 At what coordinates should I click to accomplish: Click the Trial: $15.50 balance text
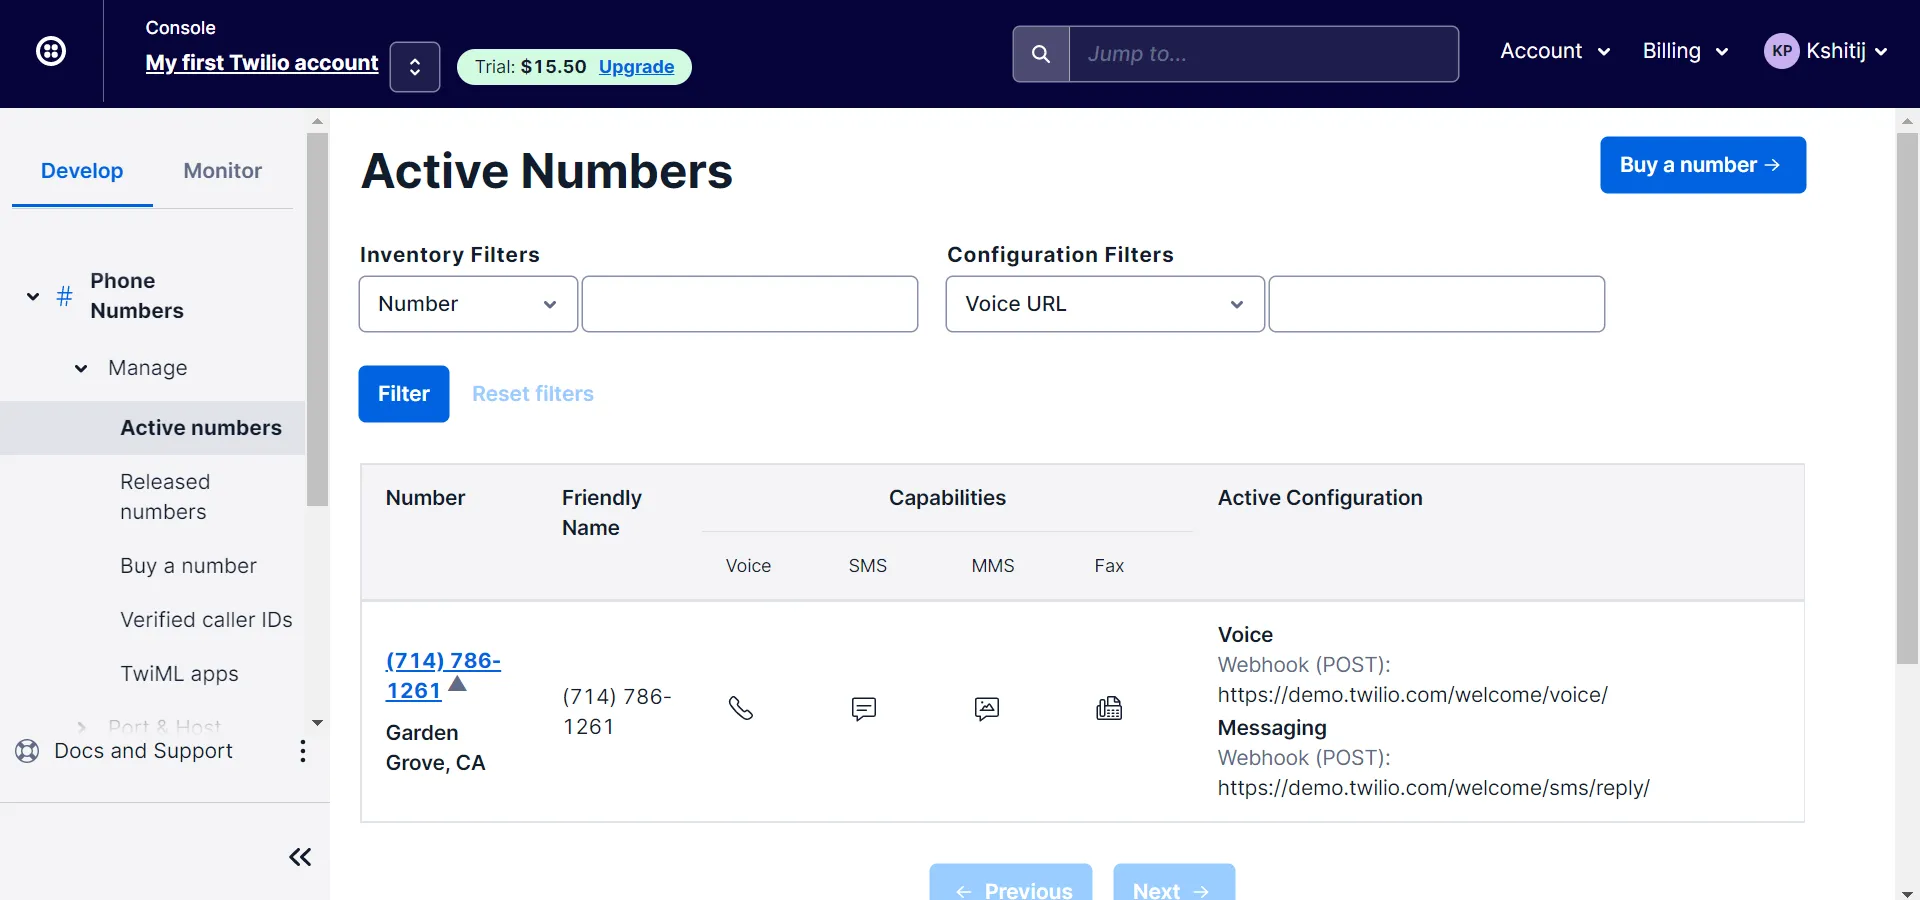coord(531,67)
